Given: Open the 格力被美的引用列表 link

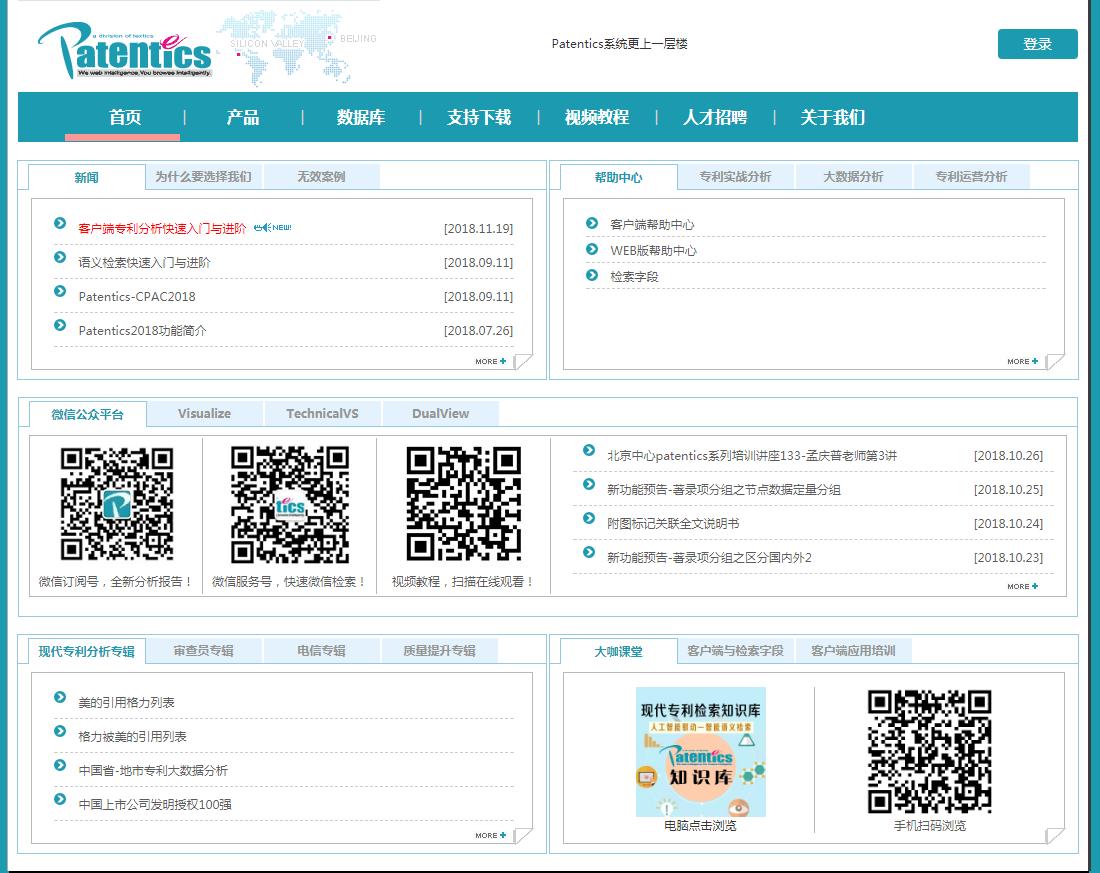Looking at the screenshot, I should (133, 736).
